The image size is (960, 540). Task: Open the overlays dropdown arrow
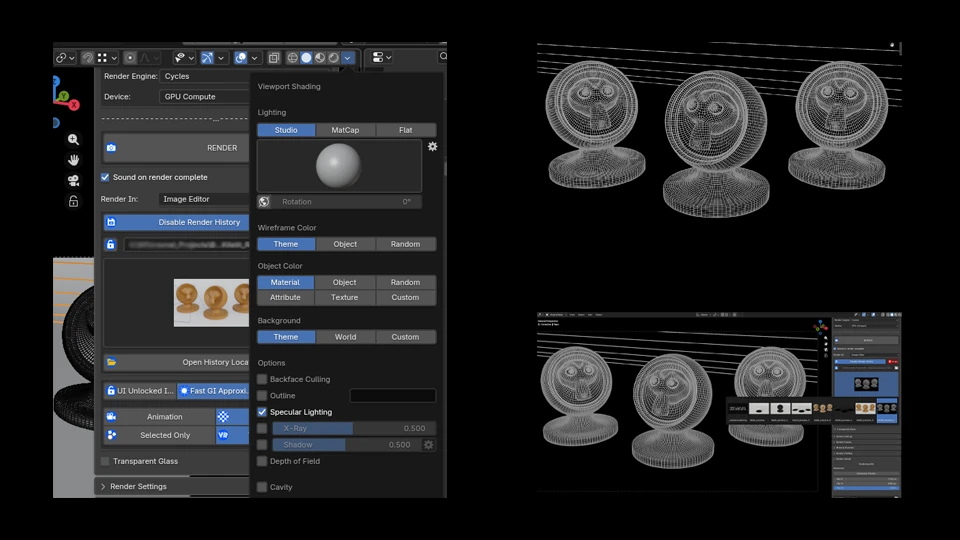[254, 58]
